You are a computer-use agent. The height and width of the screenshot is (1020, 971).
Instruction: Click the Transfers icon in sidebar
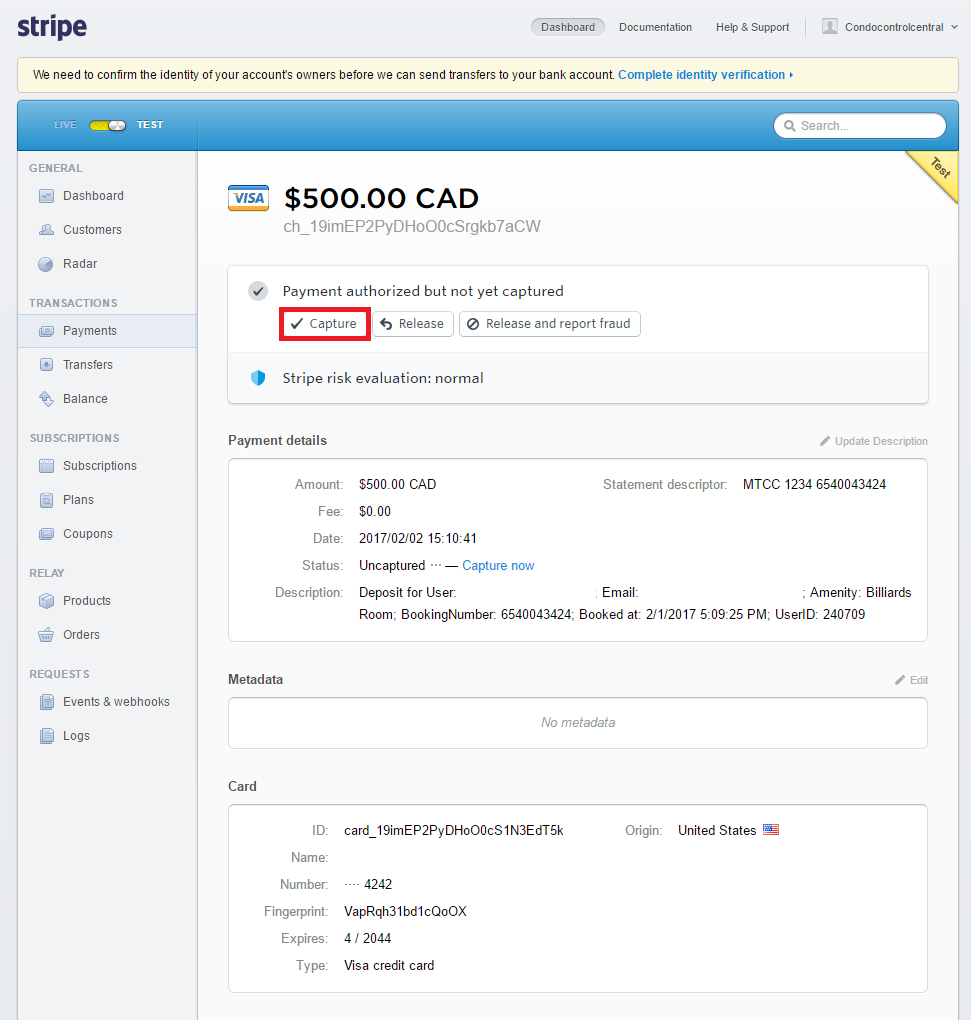[46, 365]
